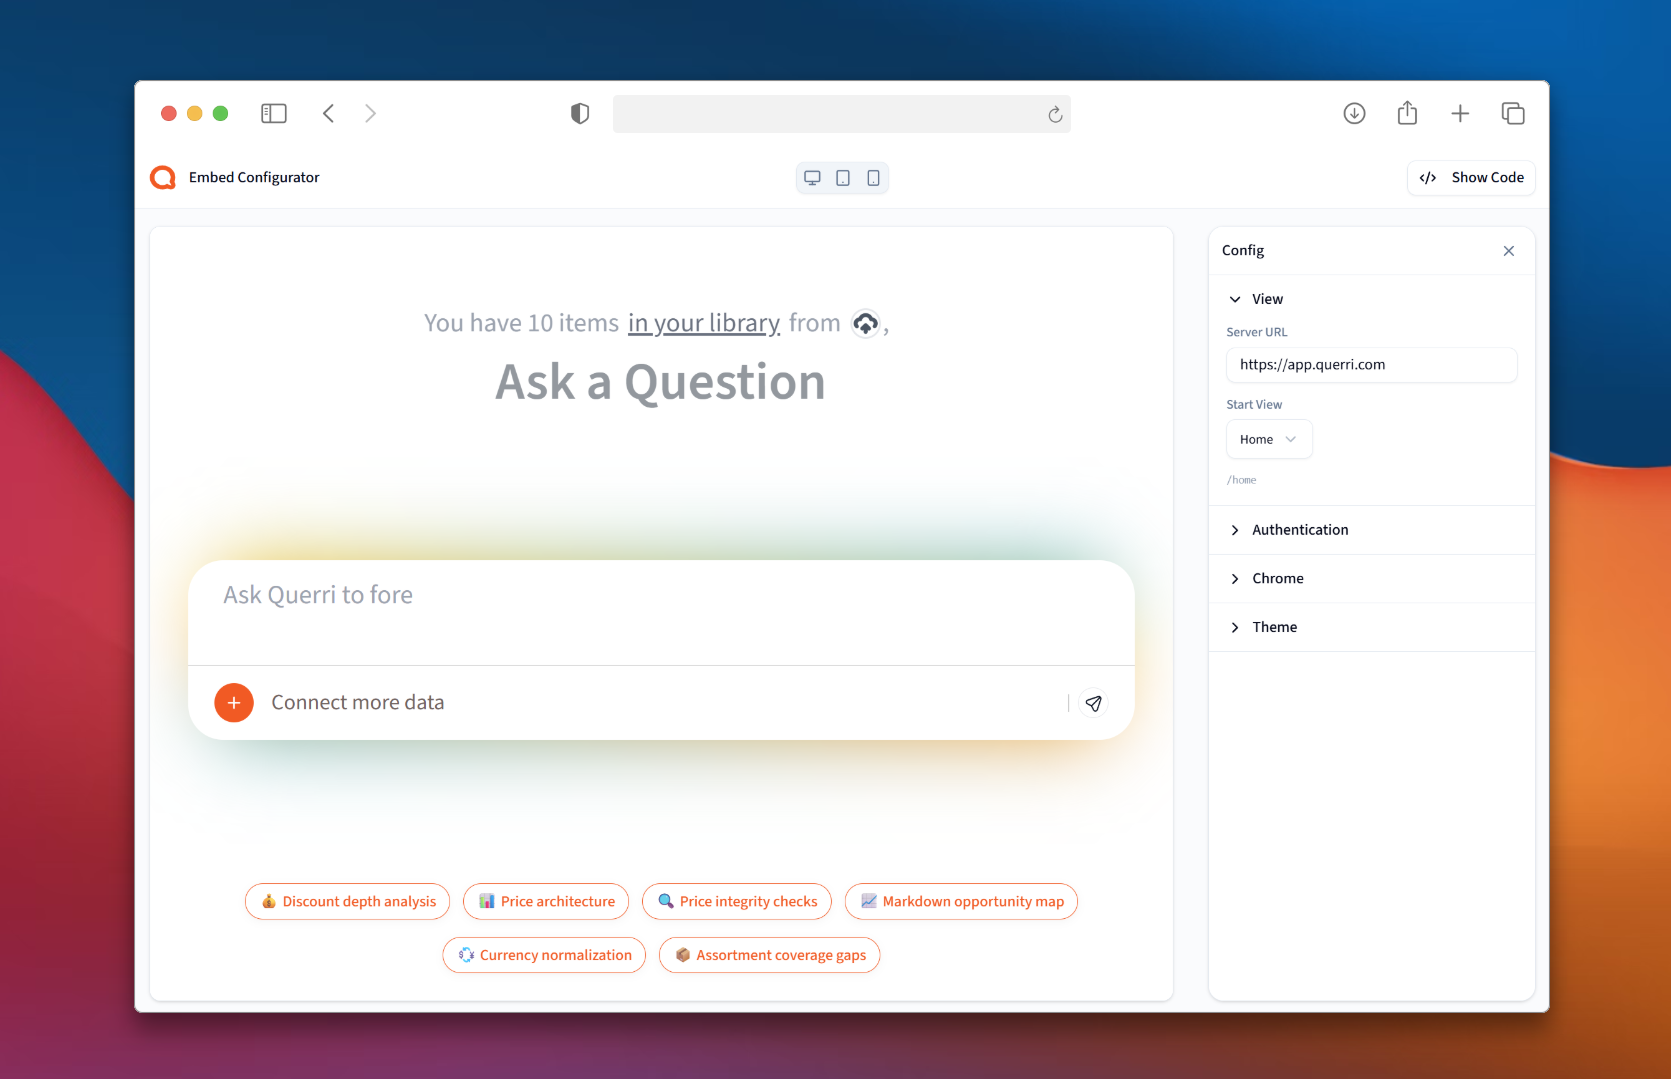Go back with the browser back arrow
The height and width of the screenshot is (1079, 1671).
tap(328, 114)
